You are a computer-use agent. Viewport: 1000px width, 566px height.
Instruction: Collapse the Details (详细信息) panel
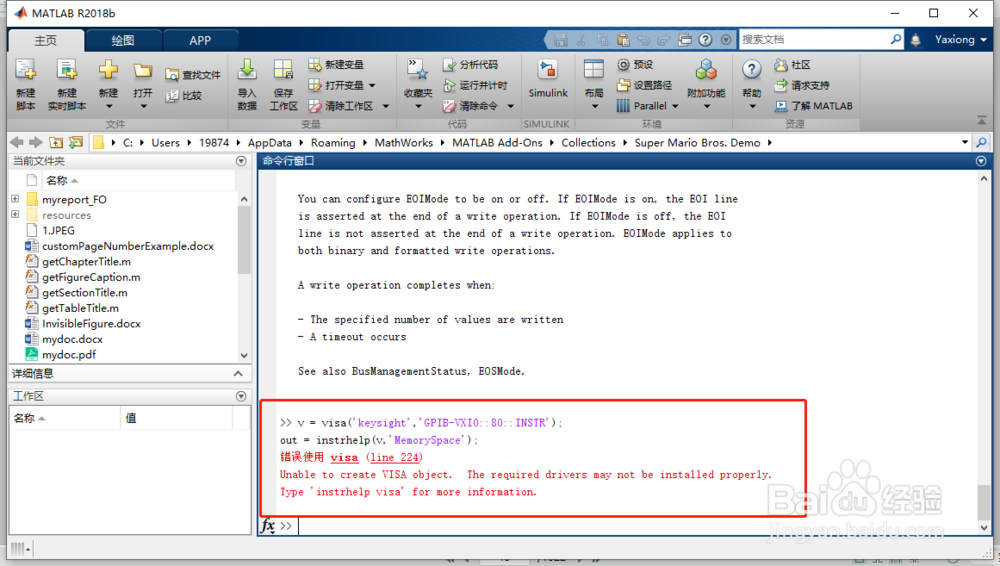(x=238, y=373)
